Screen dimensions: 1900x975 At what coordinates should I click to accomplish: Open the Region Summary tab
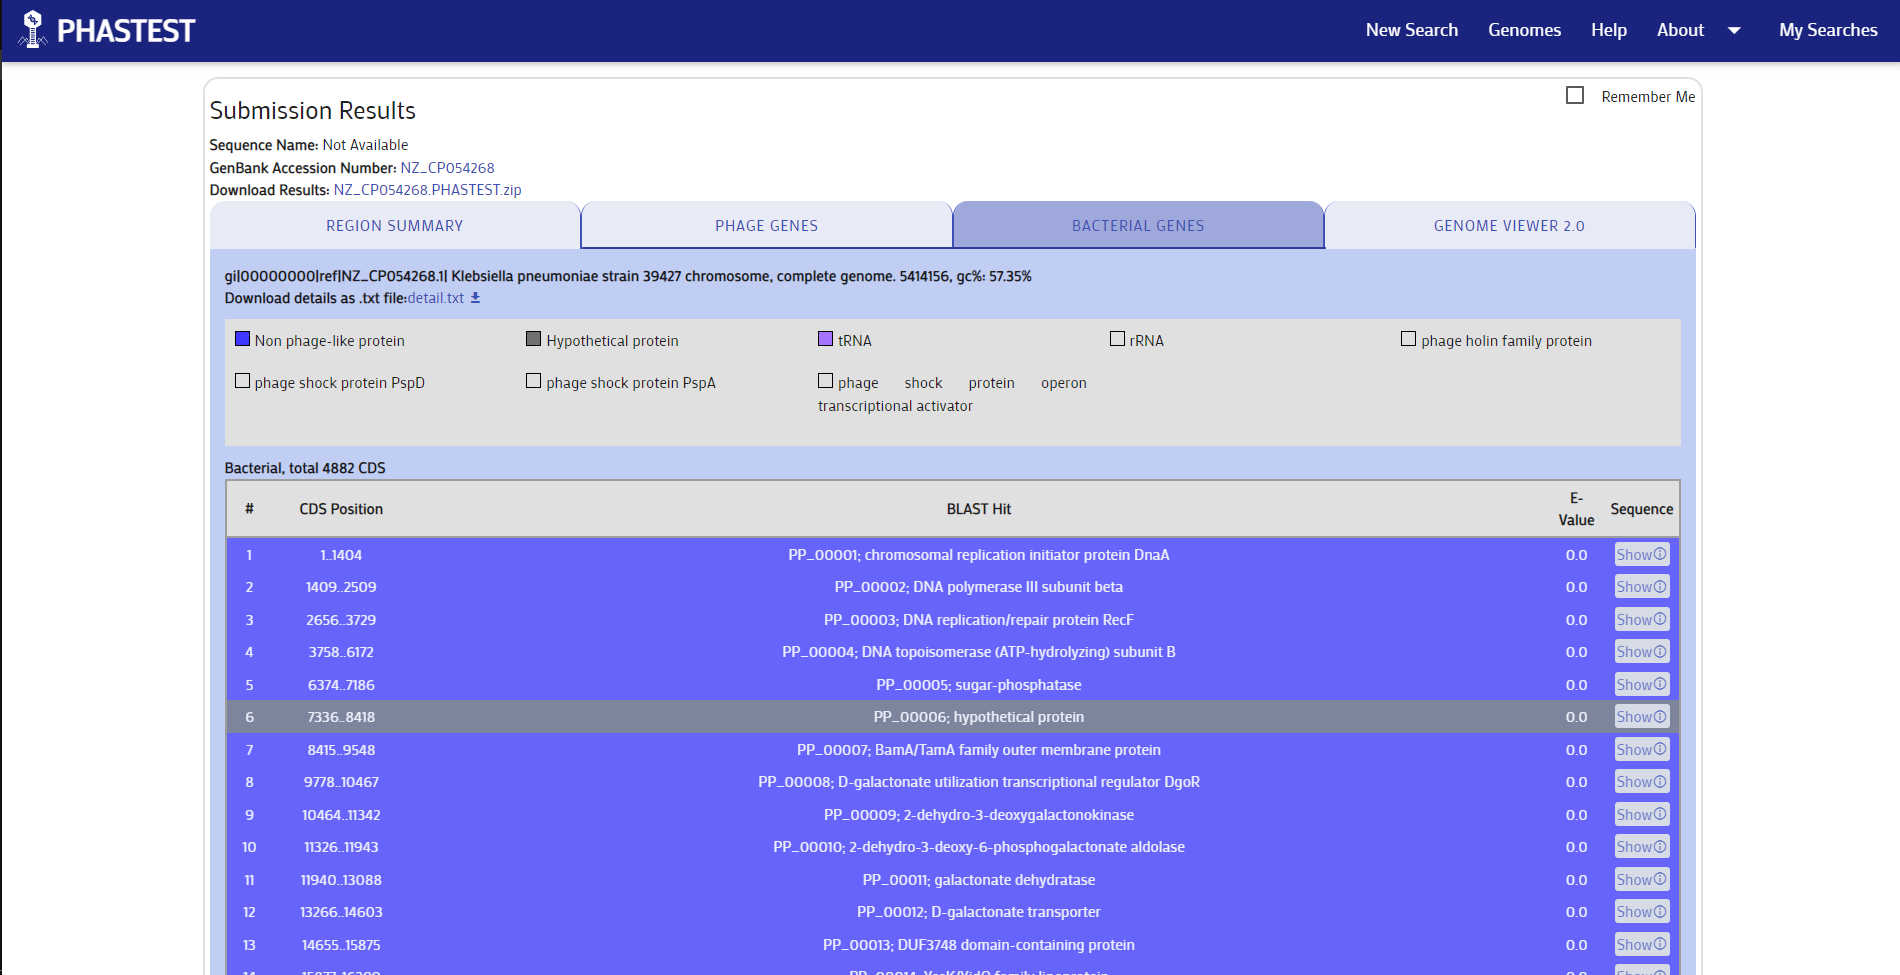coord(394,226)
